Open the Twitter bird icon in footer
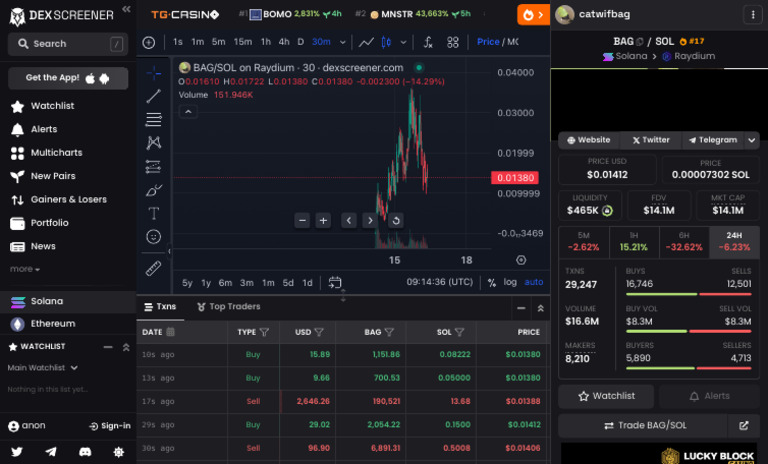 coord(17,452)
